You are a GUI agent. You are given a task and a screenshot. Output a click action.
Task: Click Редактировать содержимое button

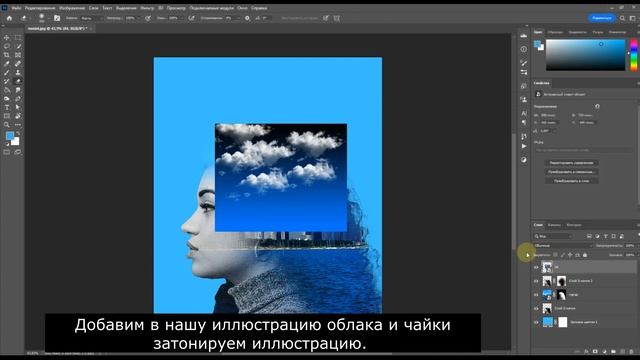click(x=571, y=163)
